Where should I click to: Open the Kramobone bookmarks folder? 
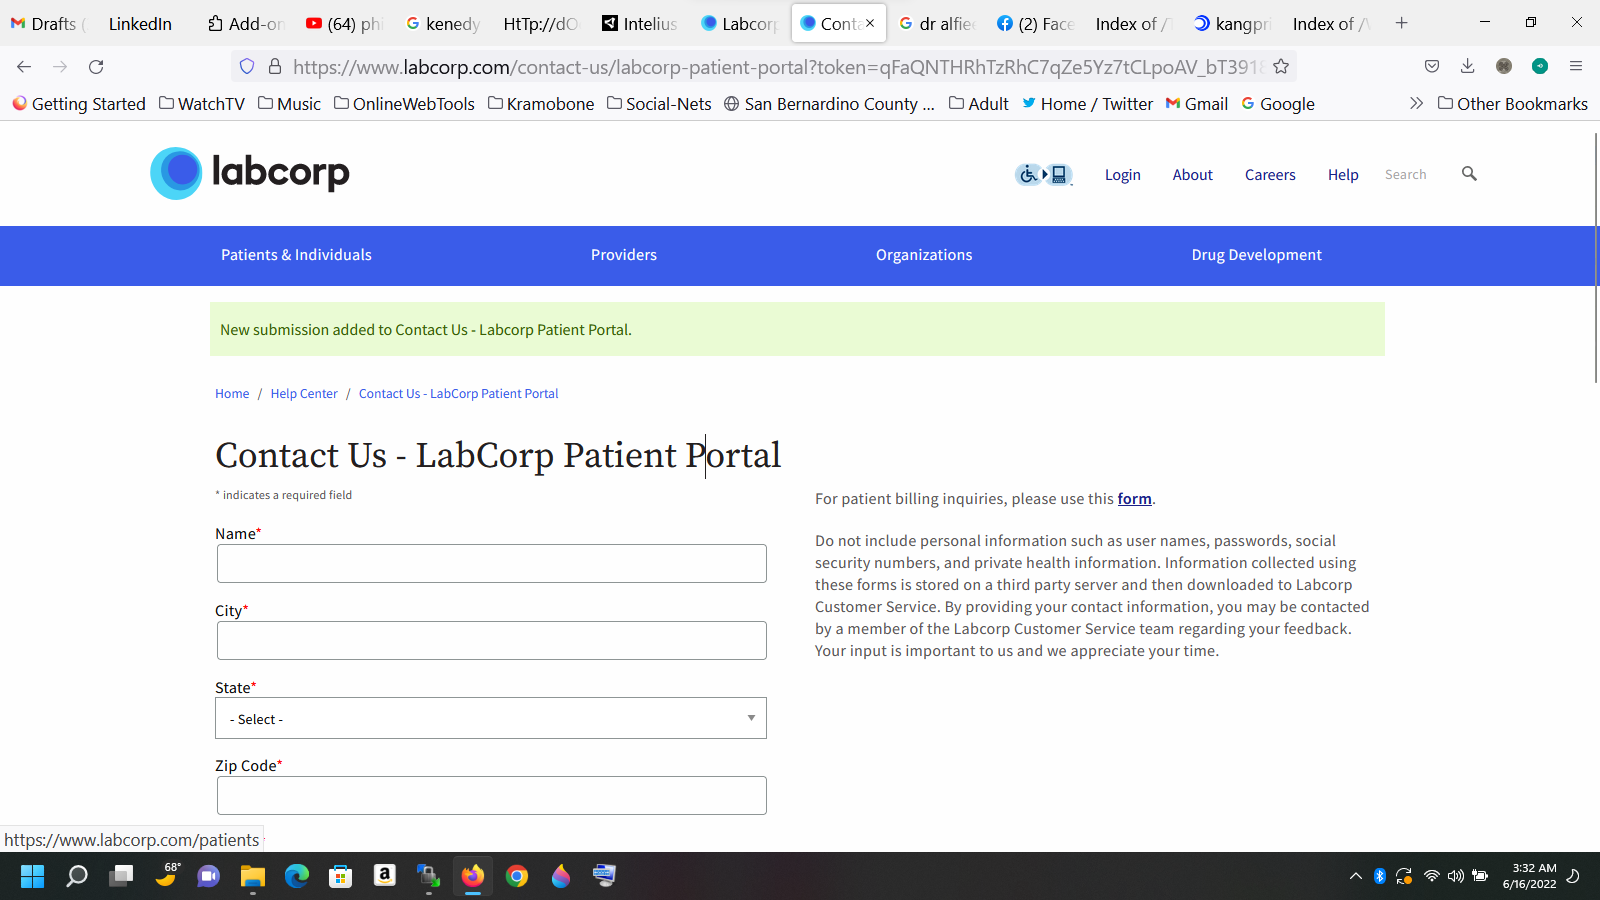click(541, 103)
